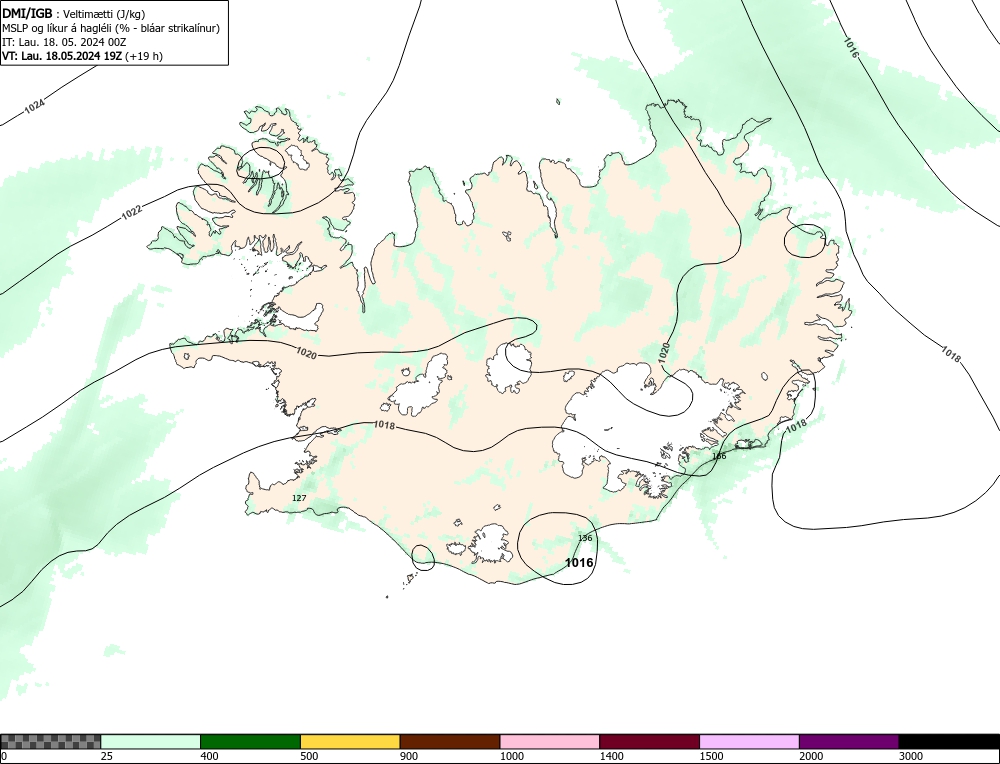Click the dark maroon 1400–1500 legend swatch

649,741
